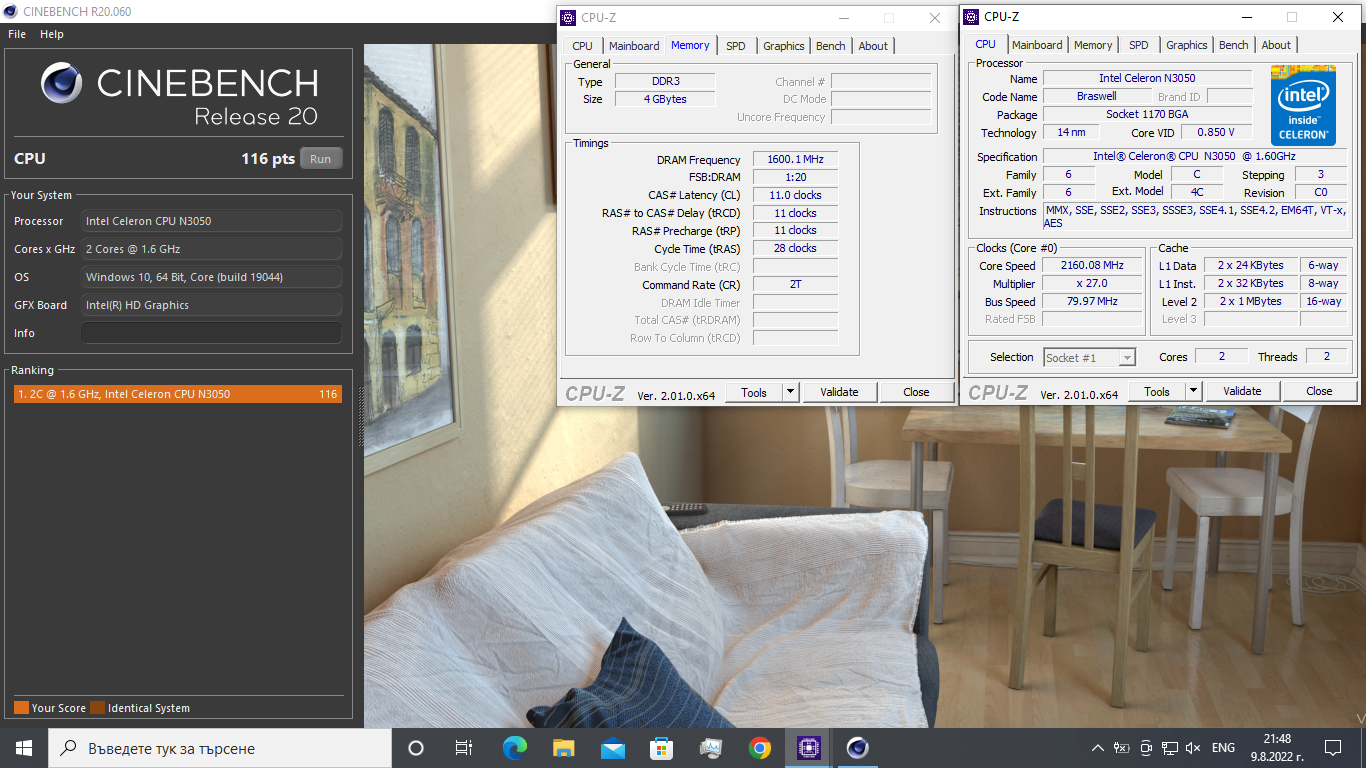Click the DDR3 memory type value
Screen dimensions: 1366x768
click(x=665, y=82)
